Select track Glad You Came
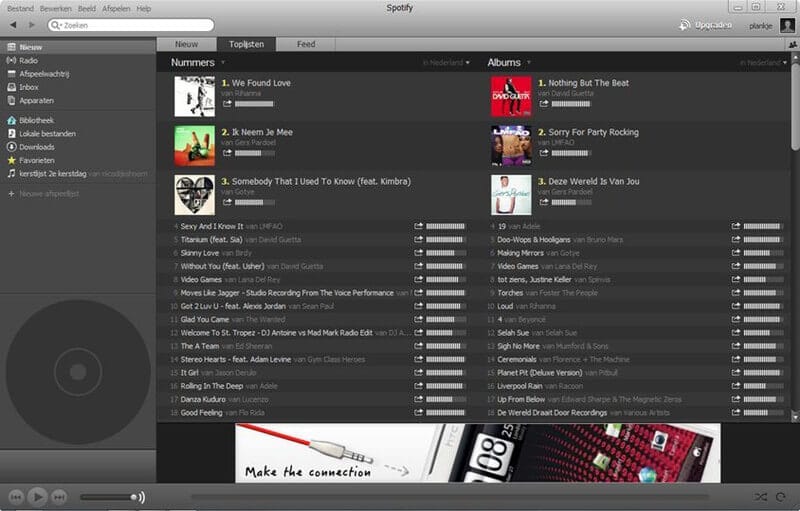 click(205, 319)
